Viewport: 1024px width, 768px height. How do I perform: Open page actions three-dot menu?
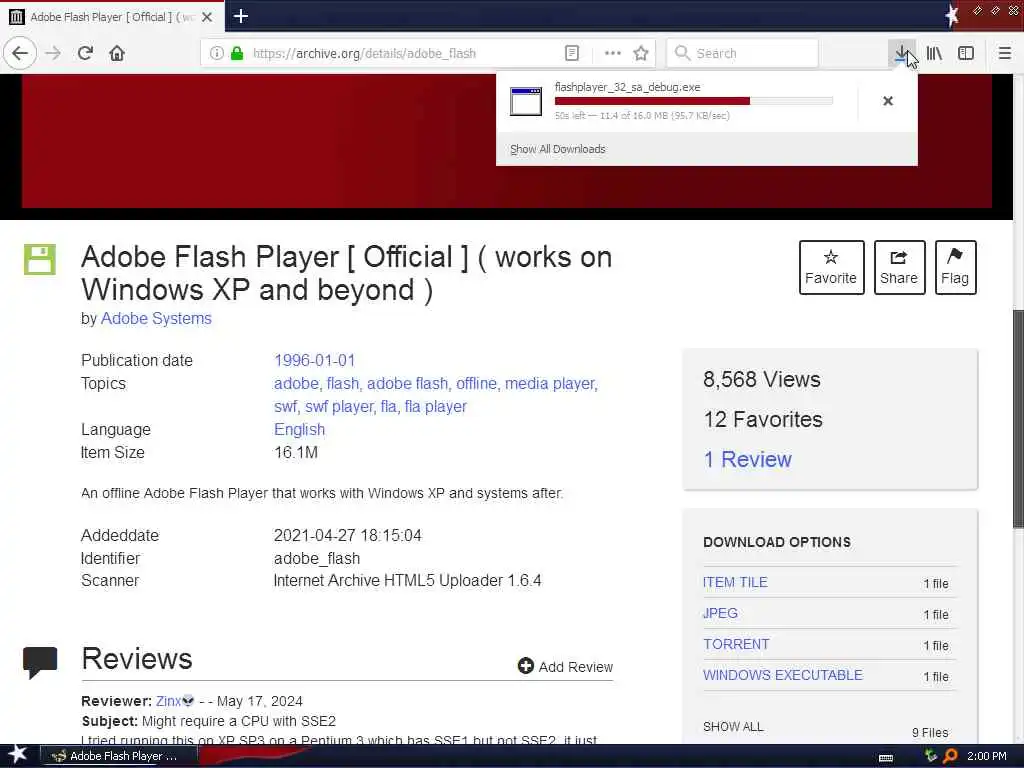click(613, 53)
